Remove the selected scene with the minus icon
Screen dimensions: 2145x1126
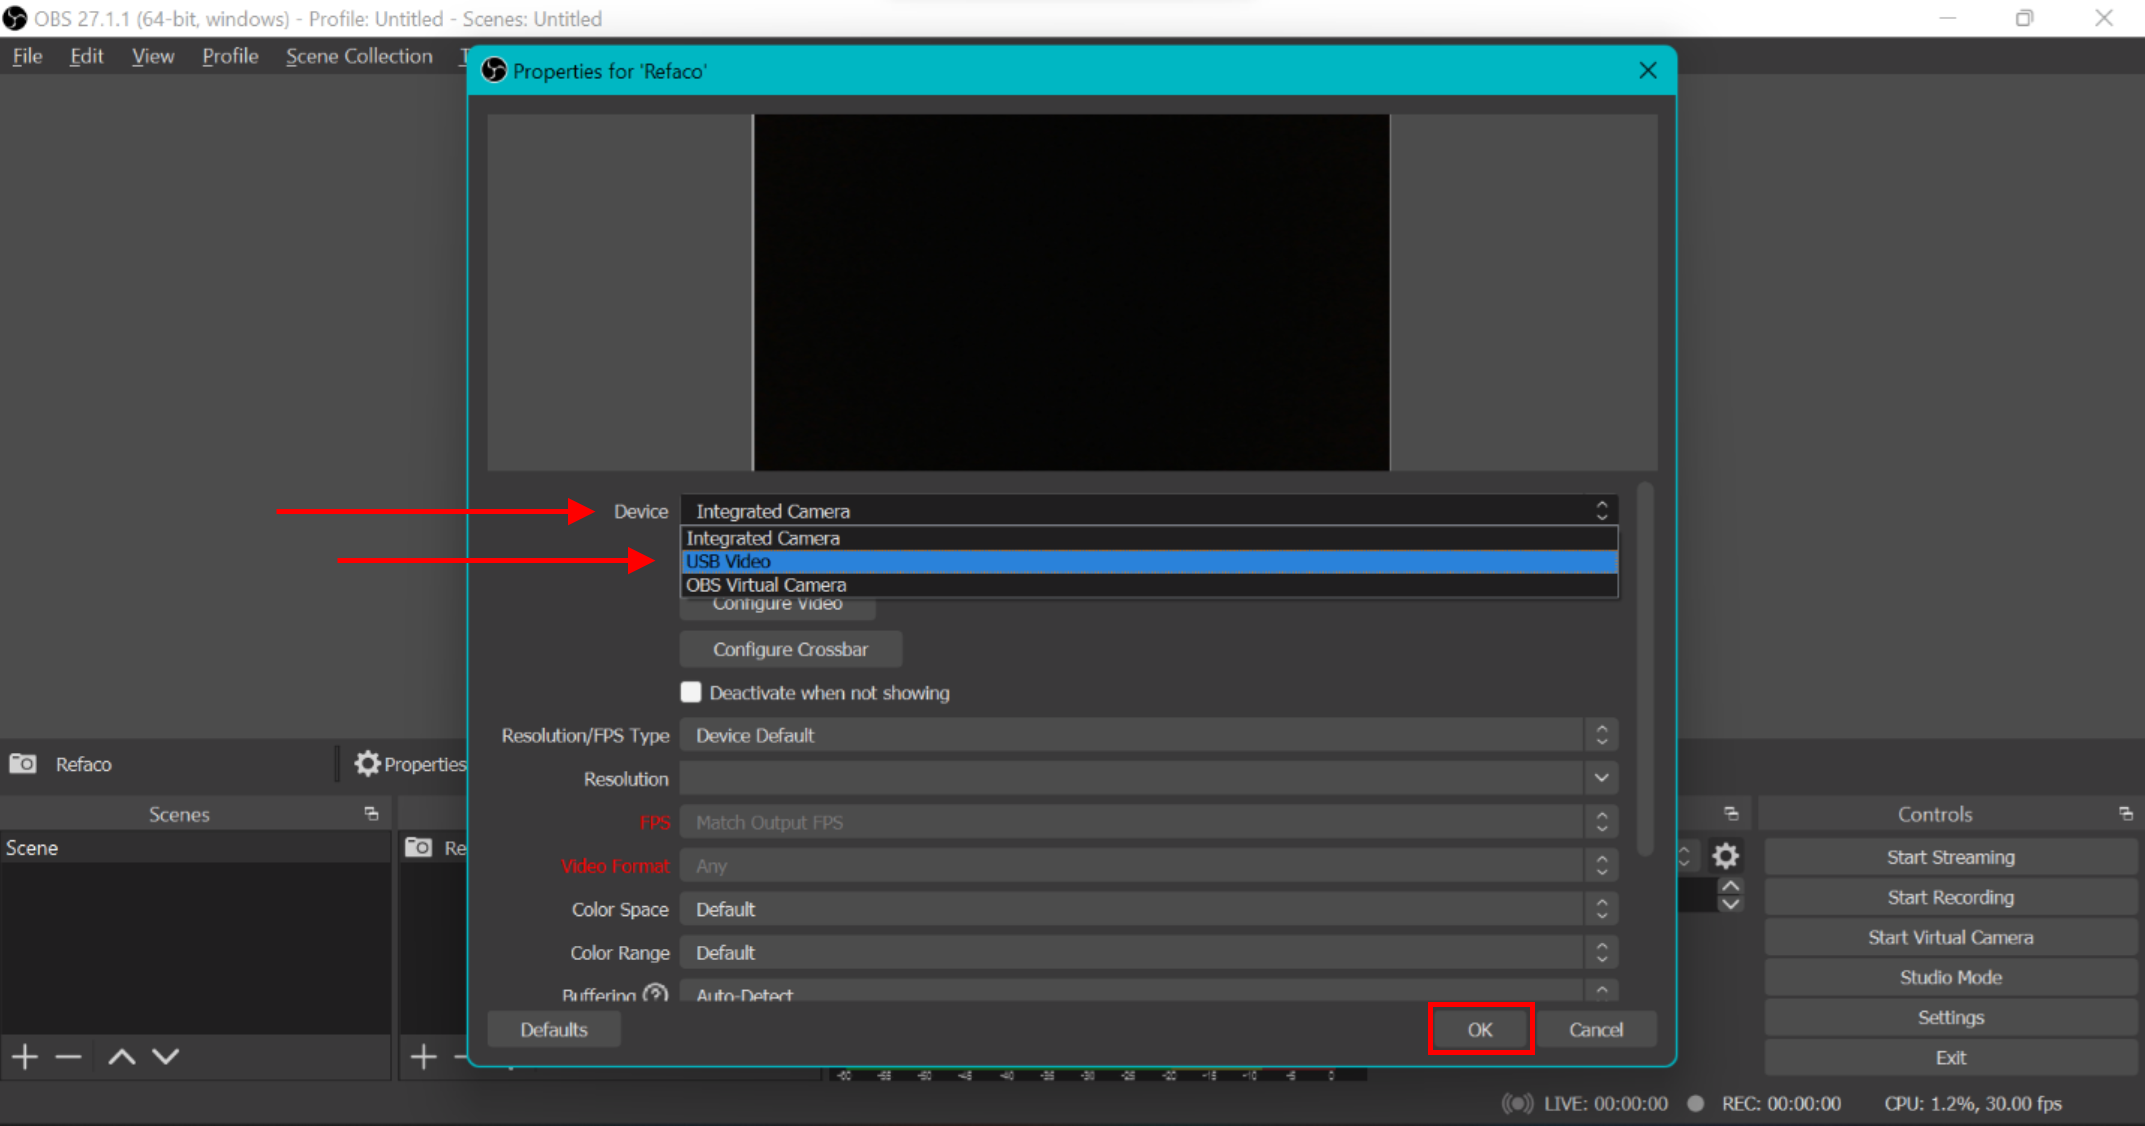(68, 1056)
